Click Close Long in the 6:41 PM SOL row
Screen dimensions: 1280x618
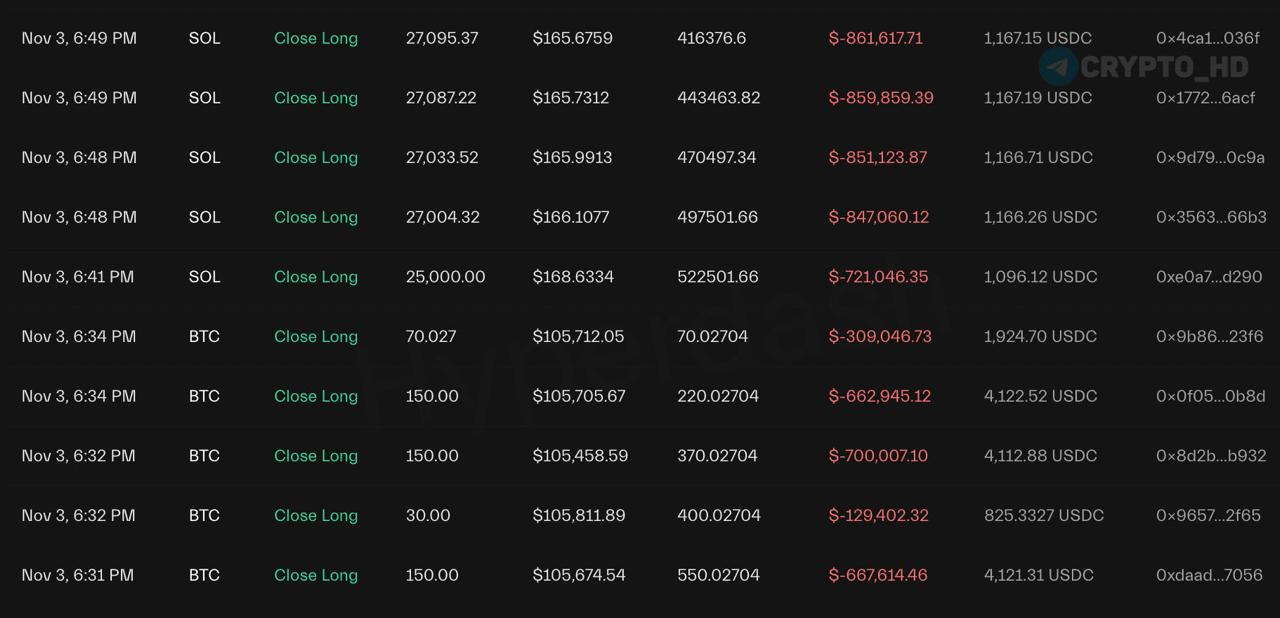316,277
